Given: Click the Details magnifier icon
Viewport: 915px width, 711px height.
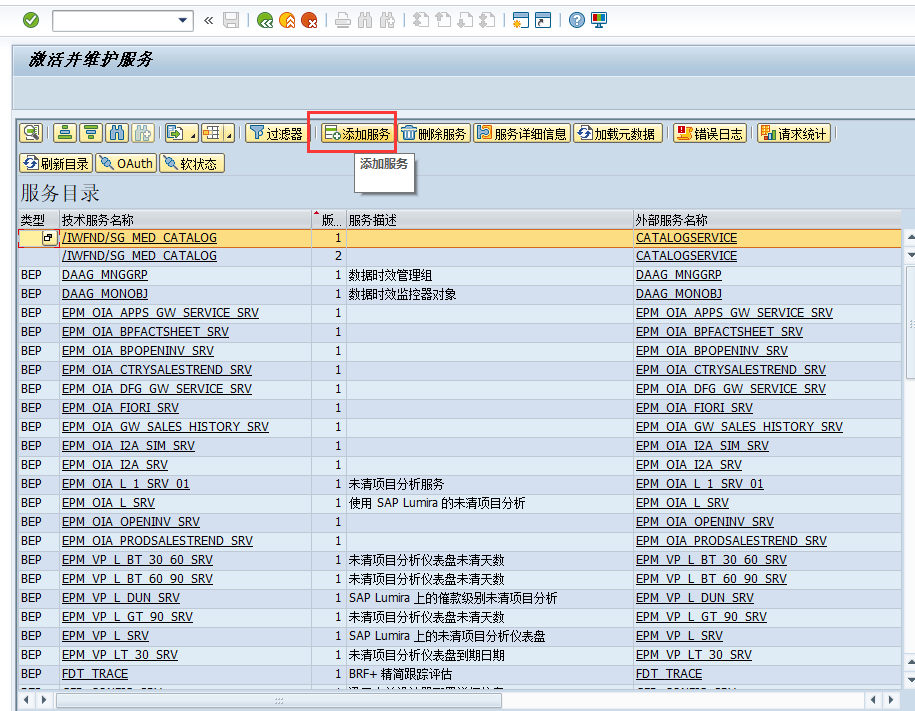Looking at the screenshot, I should tap(31, 133).
